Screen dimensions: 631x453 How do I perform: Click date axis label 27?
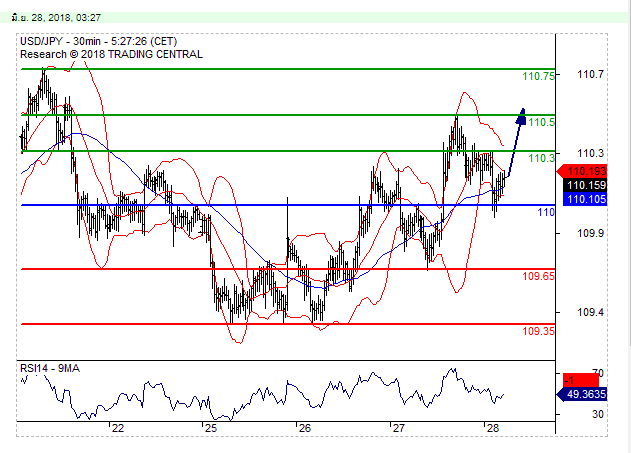pos(398,428)
